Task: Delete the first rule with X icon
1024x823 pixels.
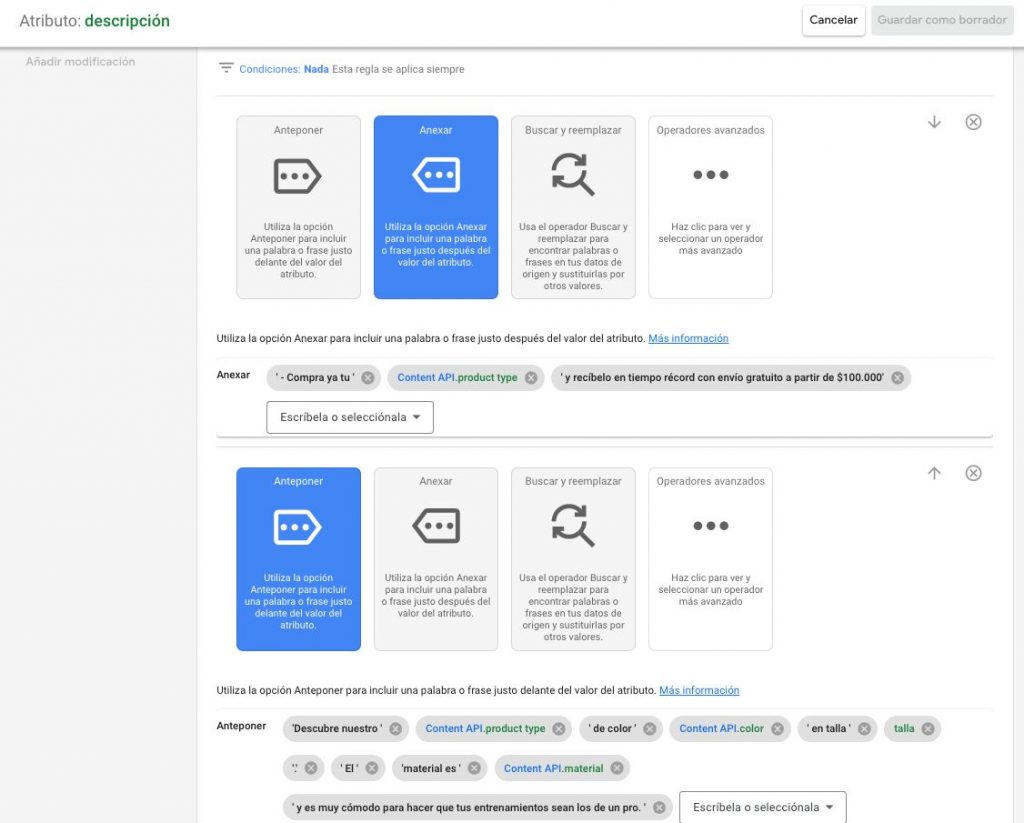Action: [x=973, y=122]
